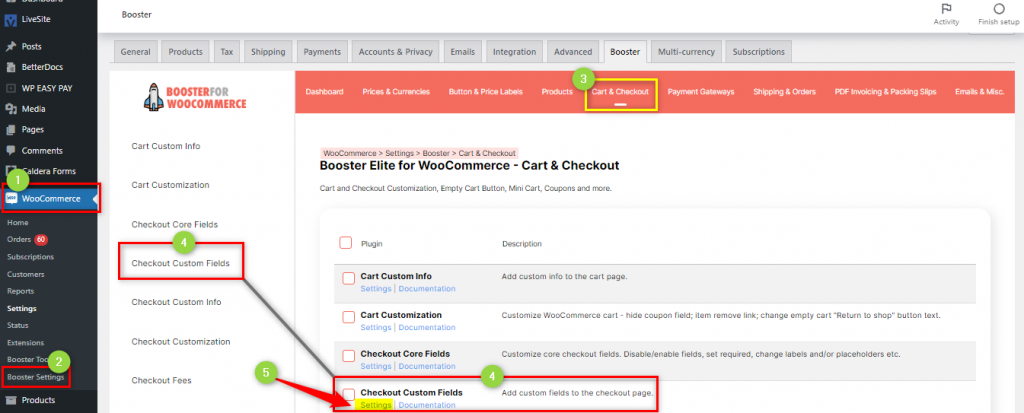Select Checkout Core Fields in left list

[174, 224]
